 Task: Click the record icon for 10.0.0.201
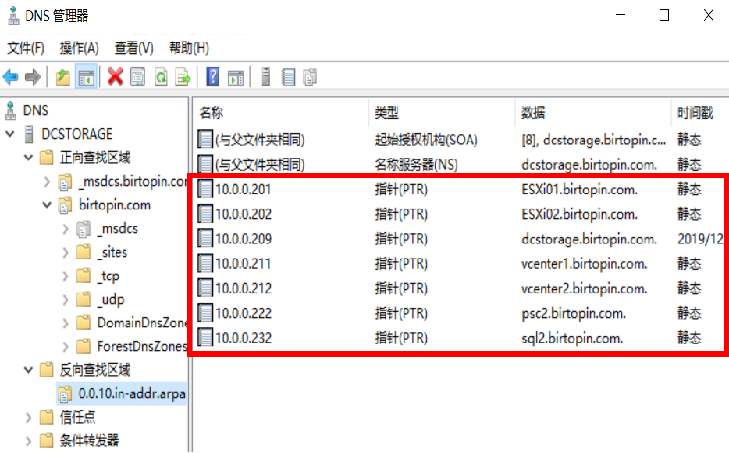(205, 189)
